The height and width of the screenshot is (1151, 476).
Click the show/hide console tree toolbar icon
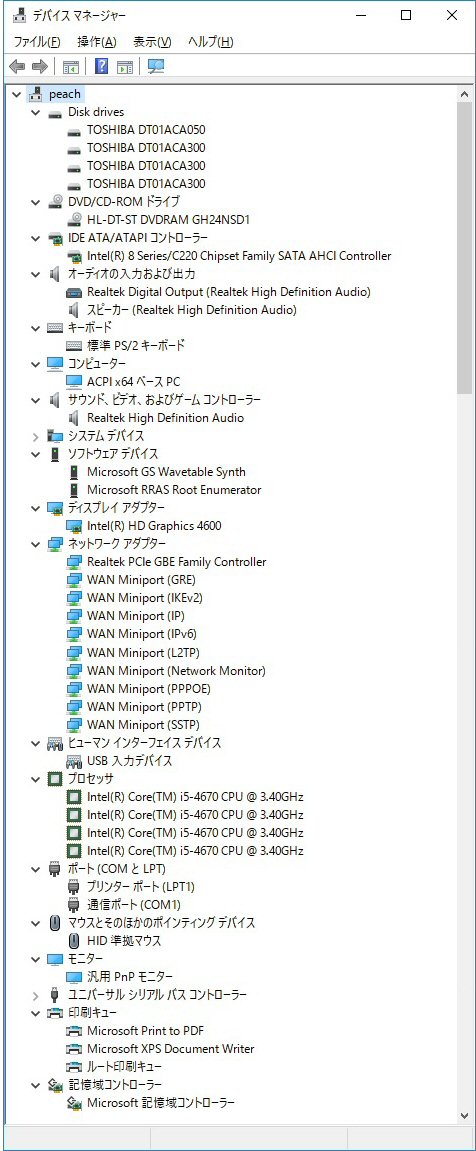point(71,66)
